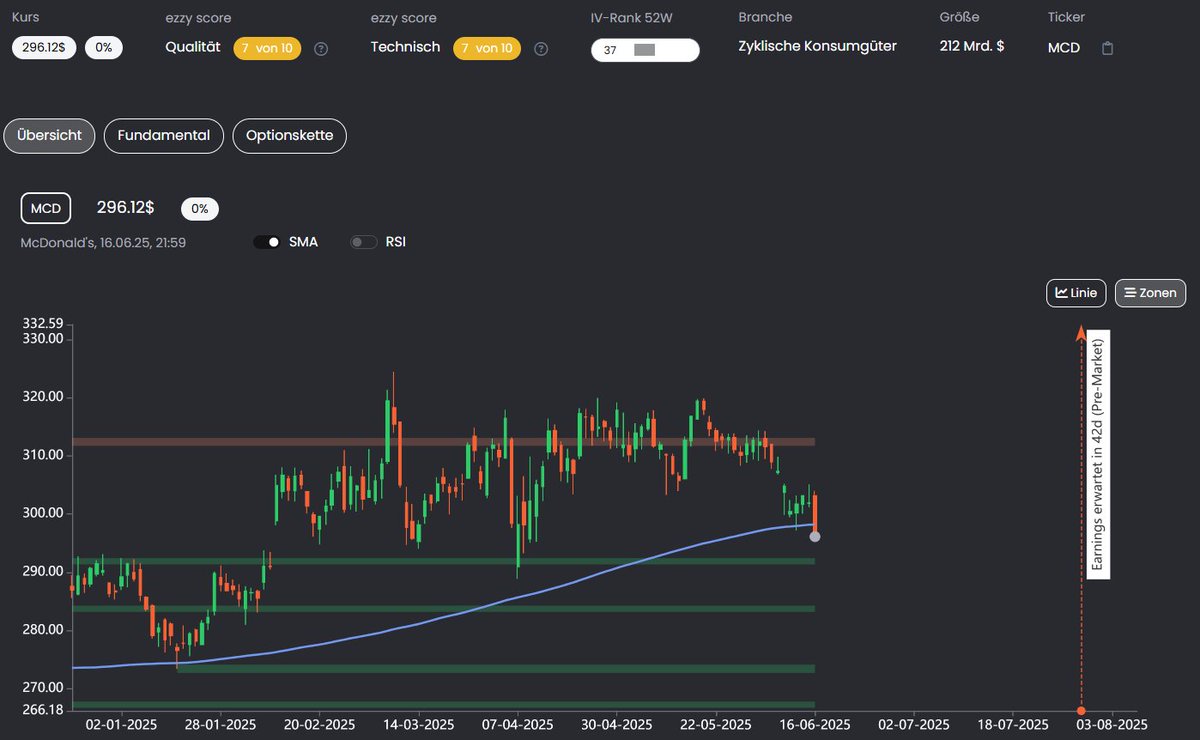Screen dimensions: 1200x740
Task: Open the Technisch score help icon
Action: [541, 49]
